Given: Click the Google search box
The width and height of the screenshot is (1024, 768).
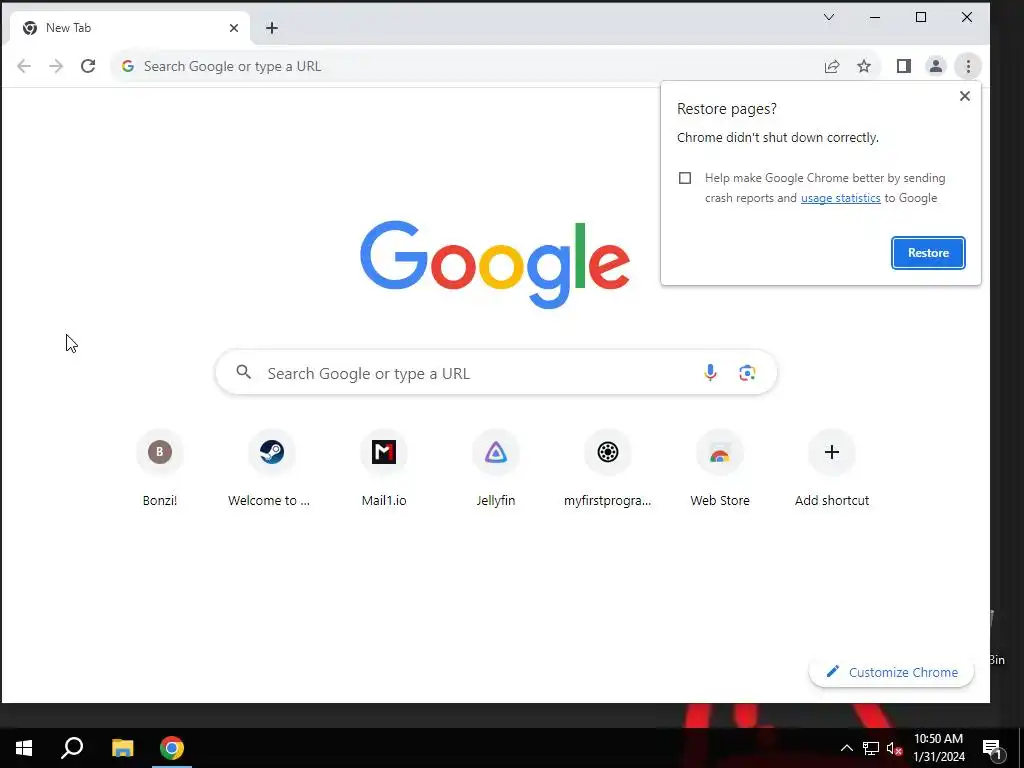Looking at the screenshot, I should [x=496, y=373].
